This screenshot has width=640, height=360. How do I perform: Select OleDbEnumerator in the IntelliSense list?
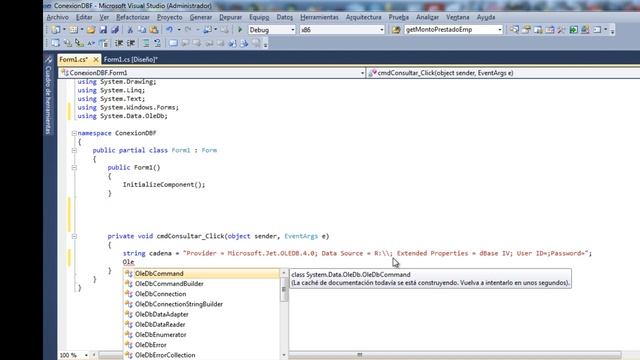click(202, 335)
